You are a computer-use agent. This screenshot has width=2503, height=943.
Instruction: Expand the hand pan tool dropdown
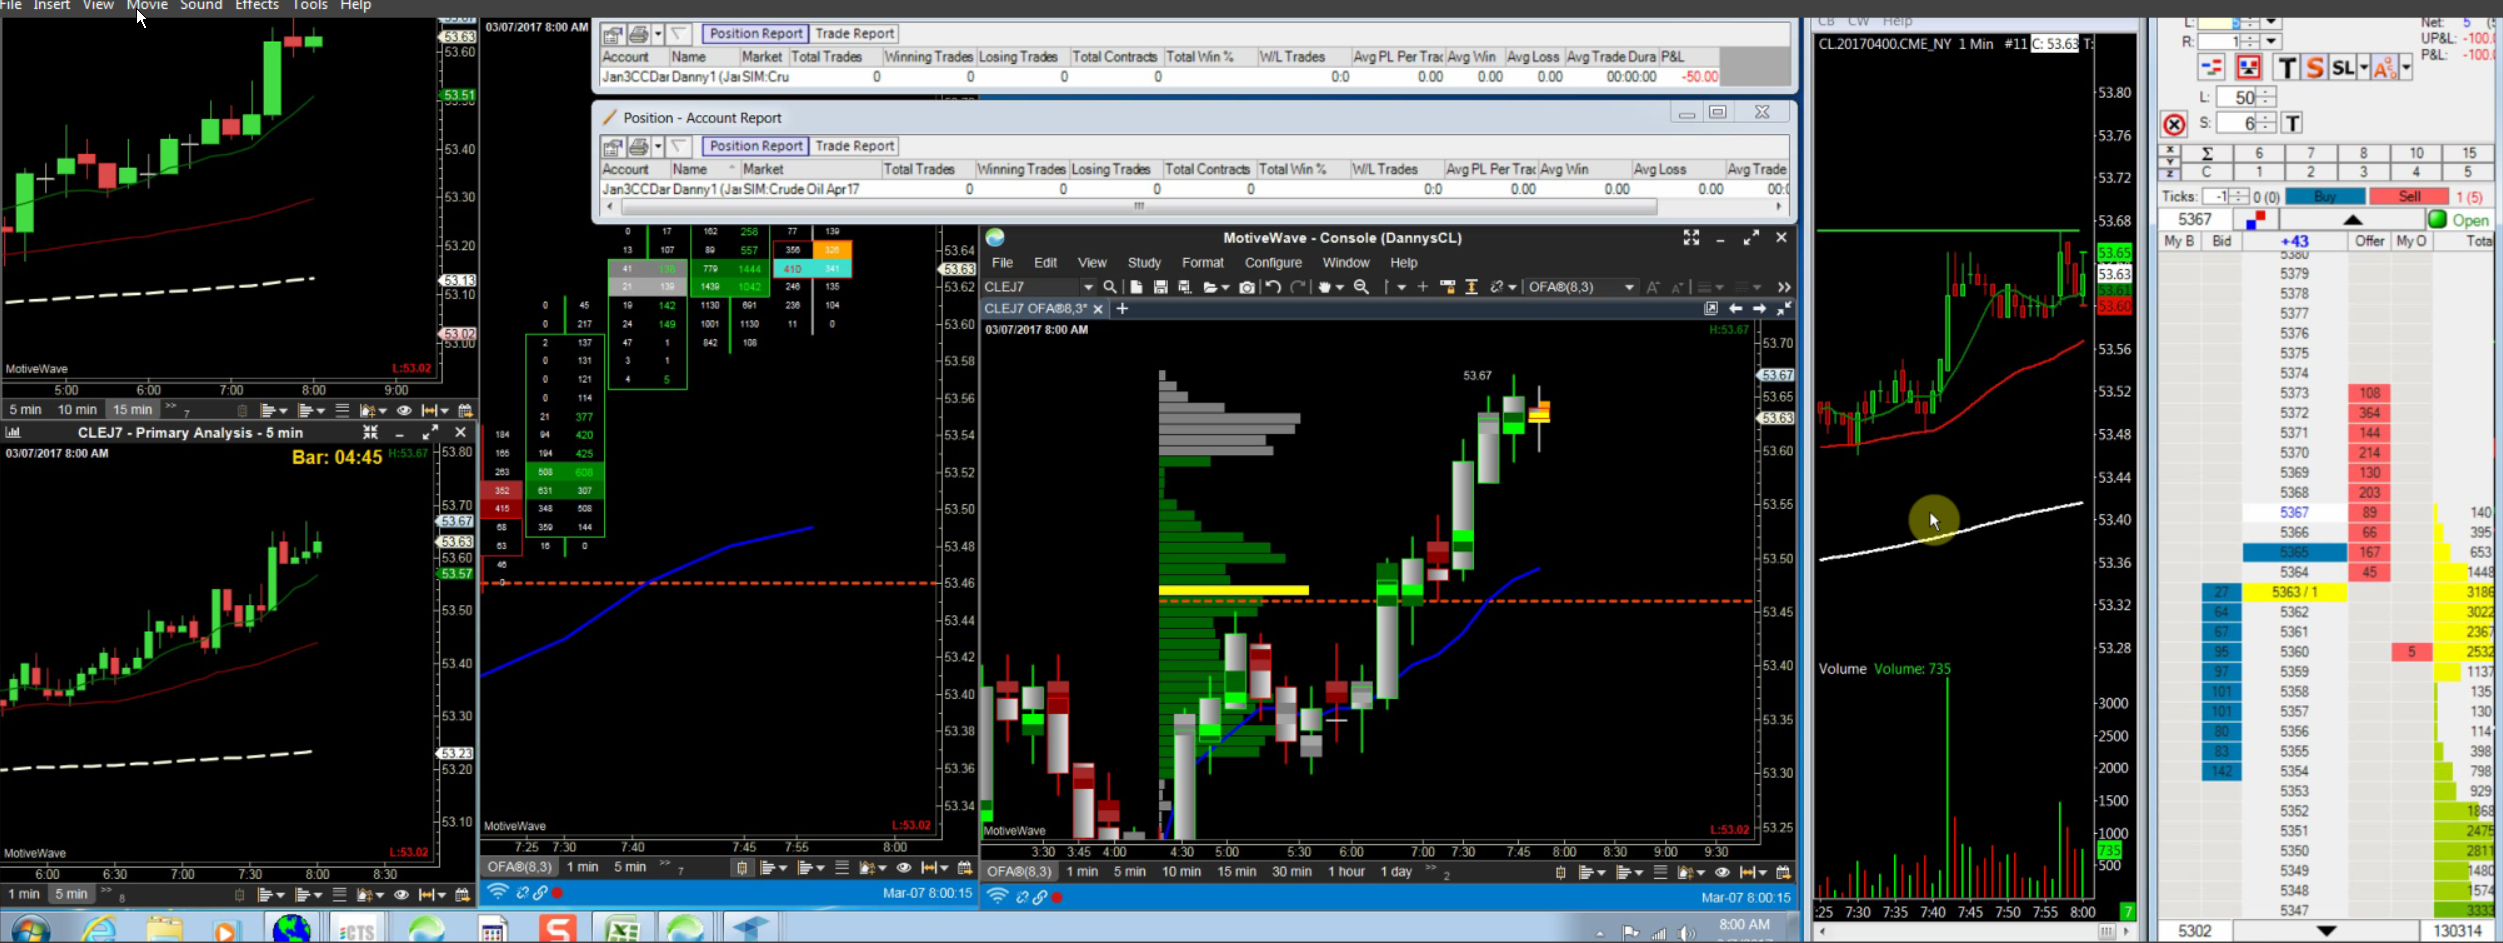(1340, 288)
